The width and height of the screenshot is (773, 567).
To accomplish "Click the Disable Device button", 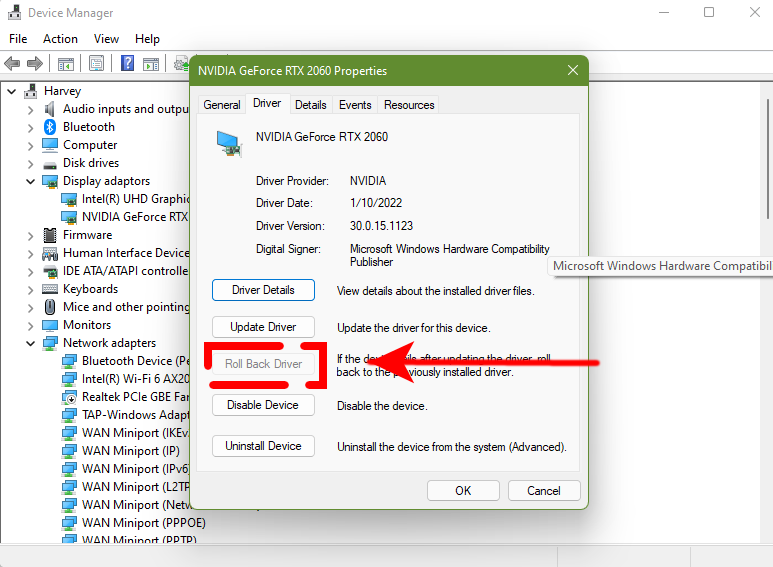I will pyautogui.click(x=263, y=405).
